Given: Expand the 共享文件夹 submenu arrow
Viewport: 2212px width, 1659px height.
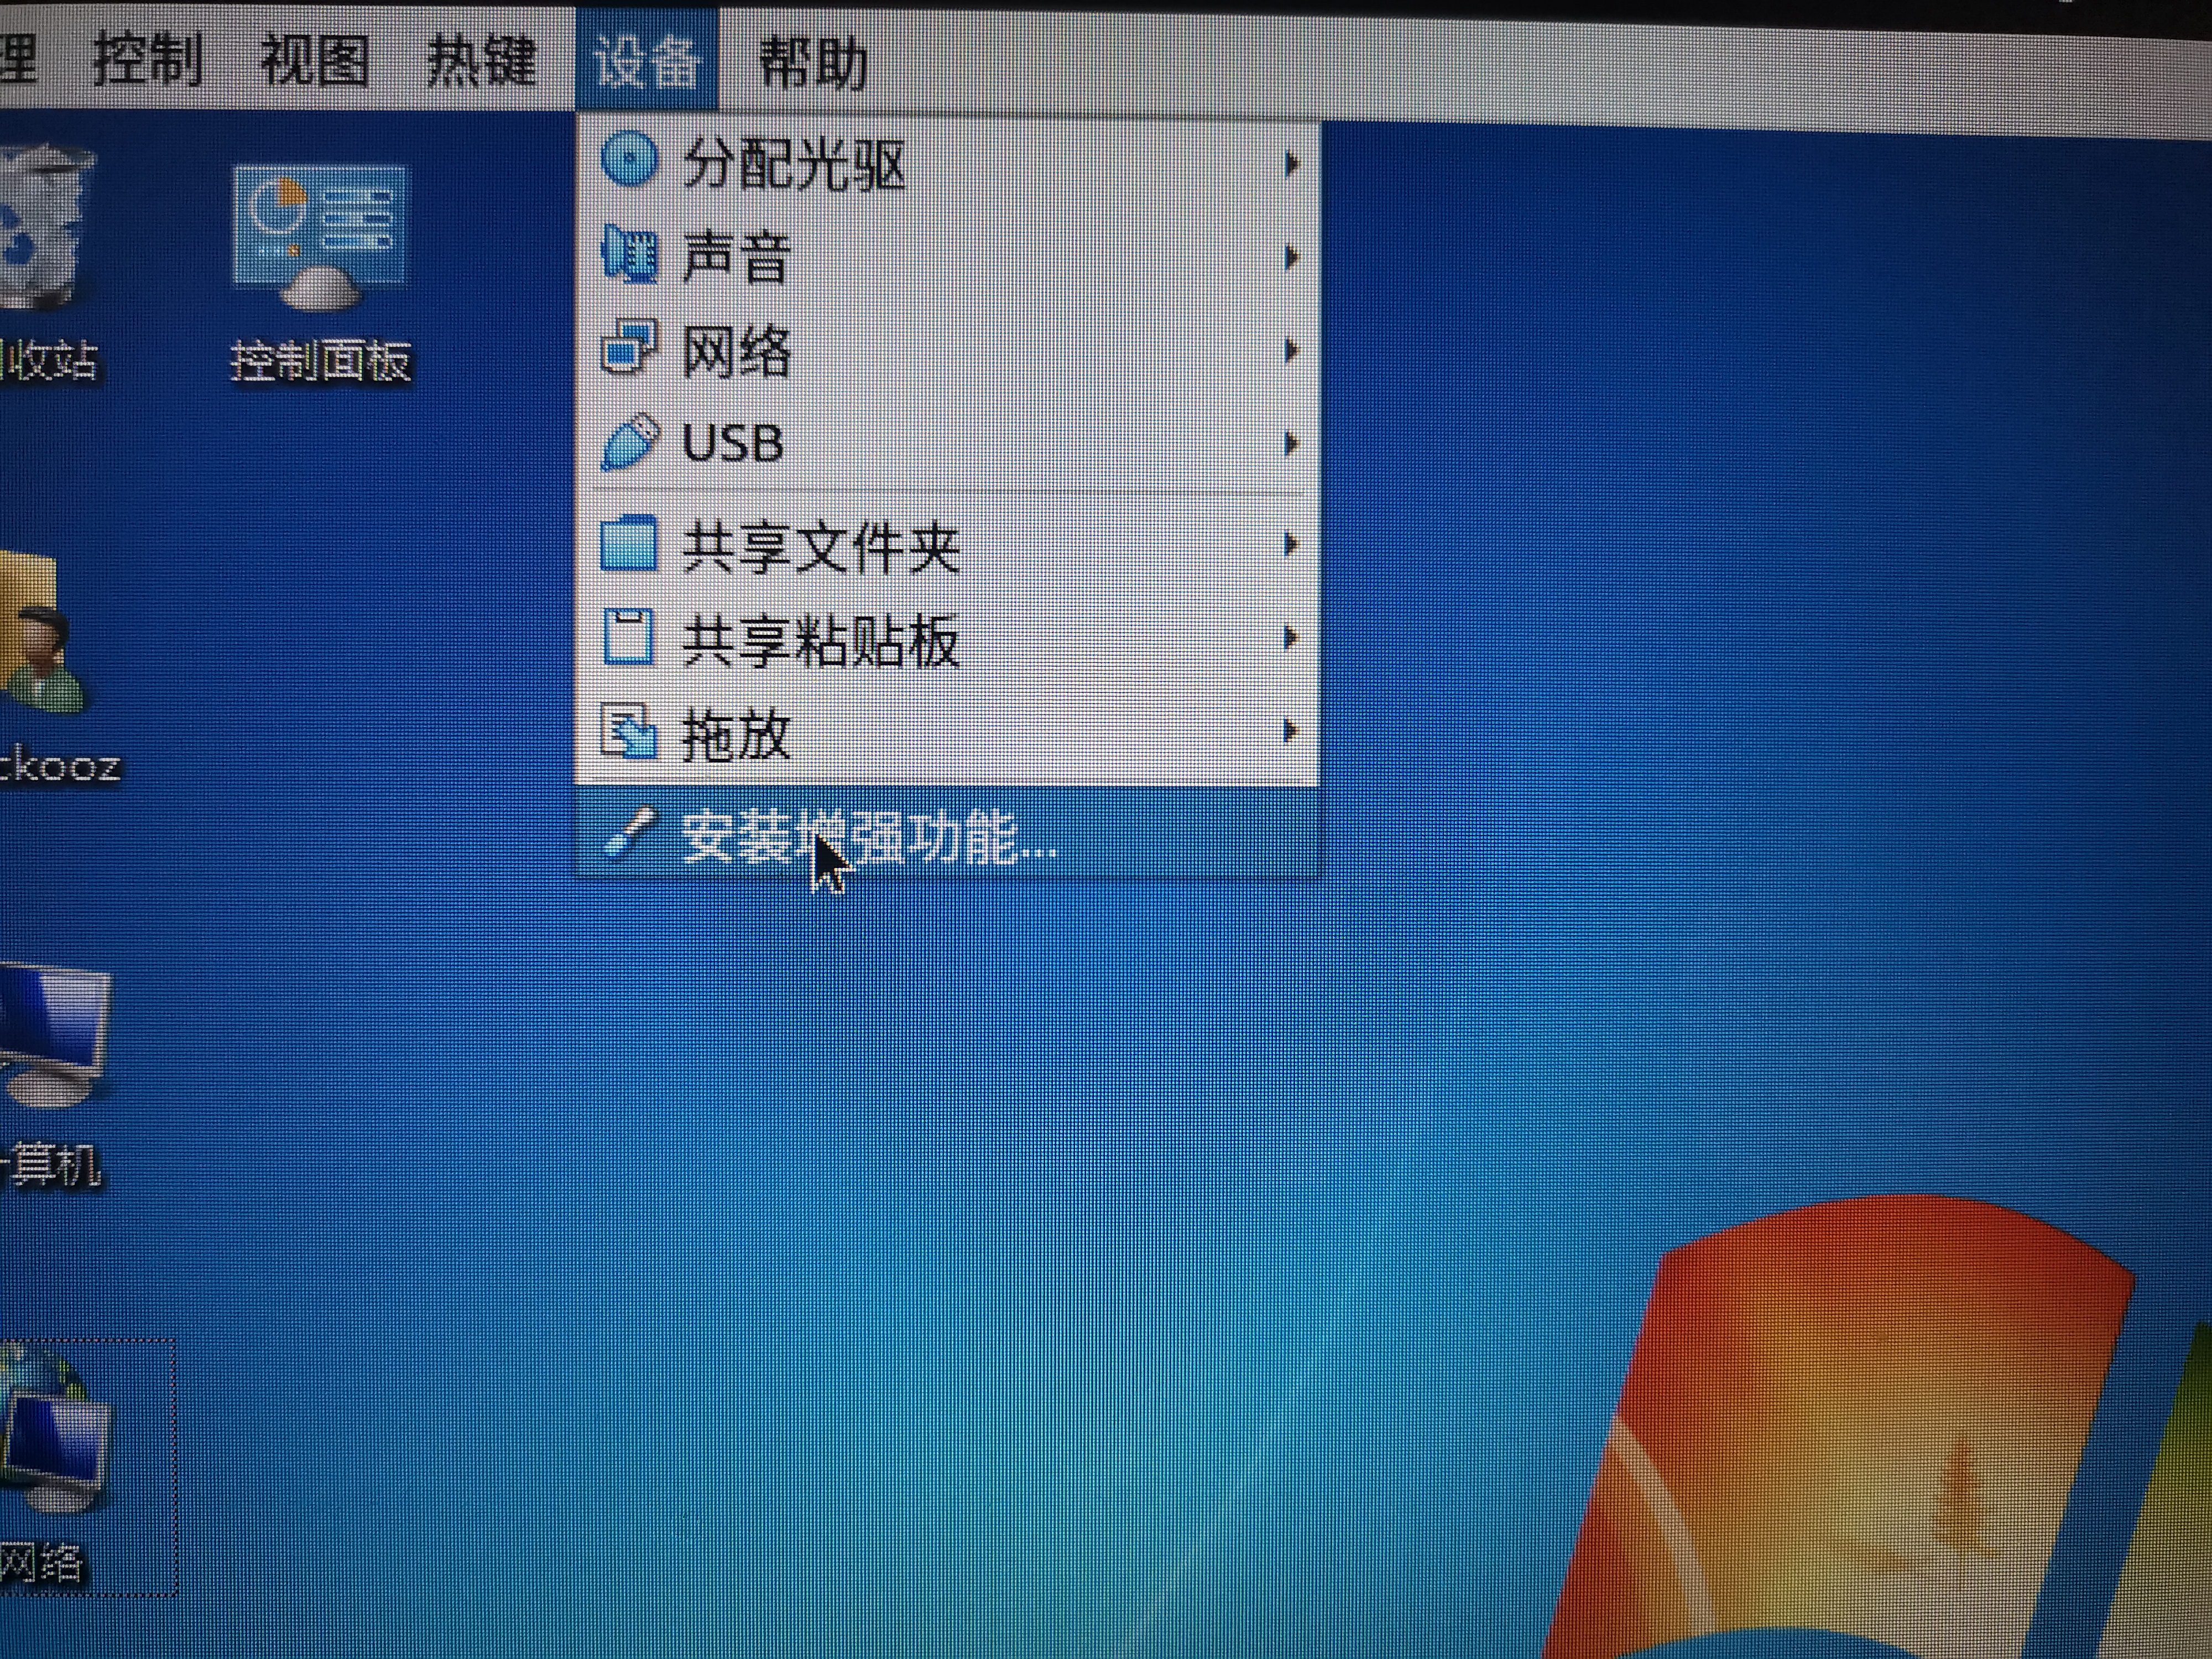Looking at the screenshot, I should [1291, 544].
